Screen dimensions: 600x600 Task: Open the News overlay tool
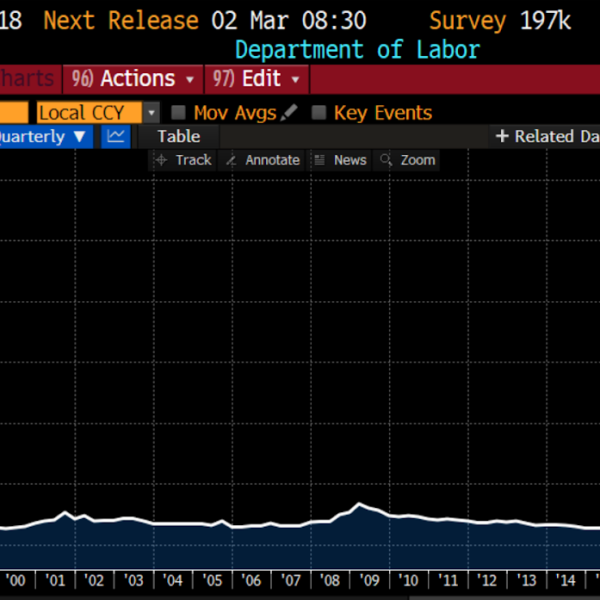(340, 160)
